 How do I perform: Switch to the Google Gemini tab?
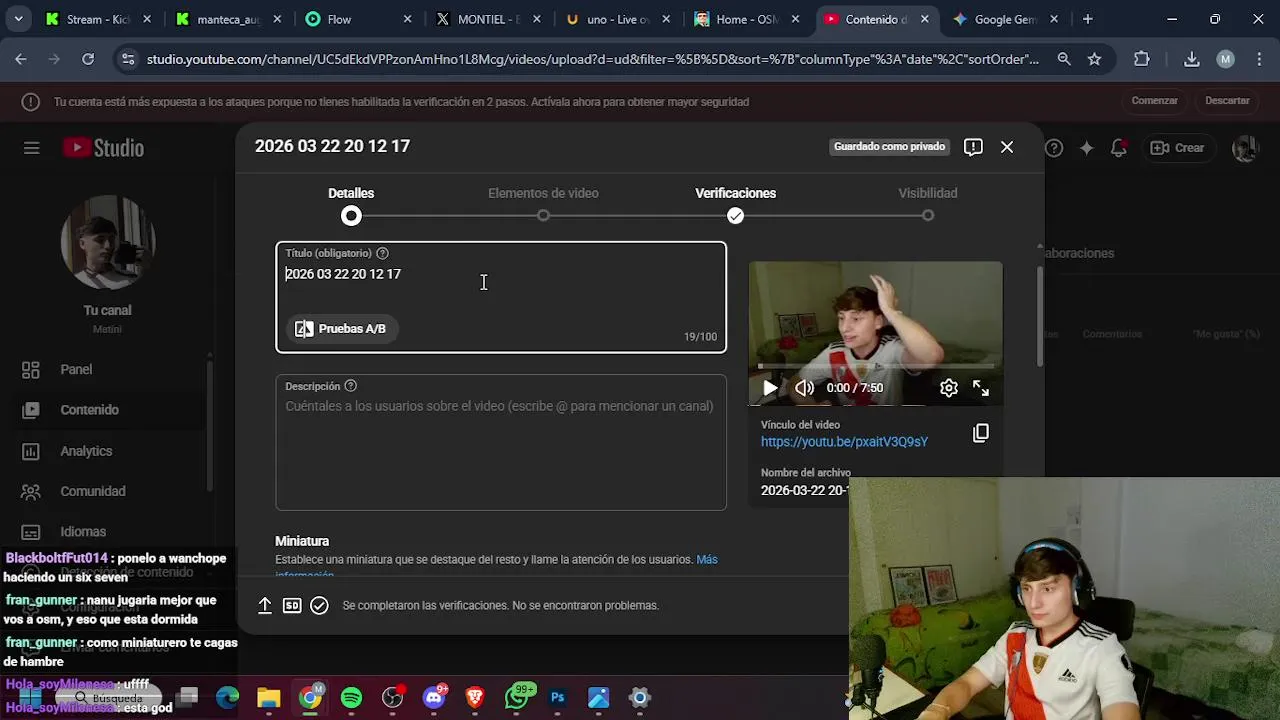pyautogui.click(x=1008, y=19)
